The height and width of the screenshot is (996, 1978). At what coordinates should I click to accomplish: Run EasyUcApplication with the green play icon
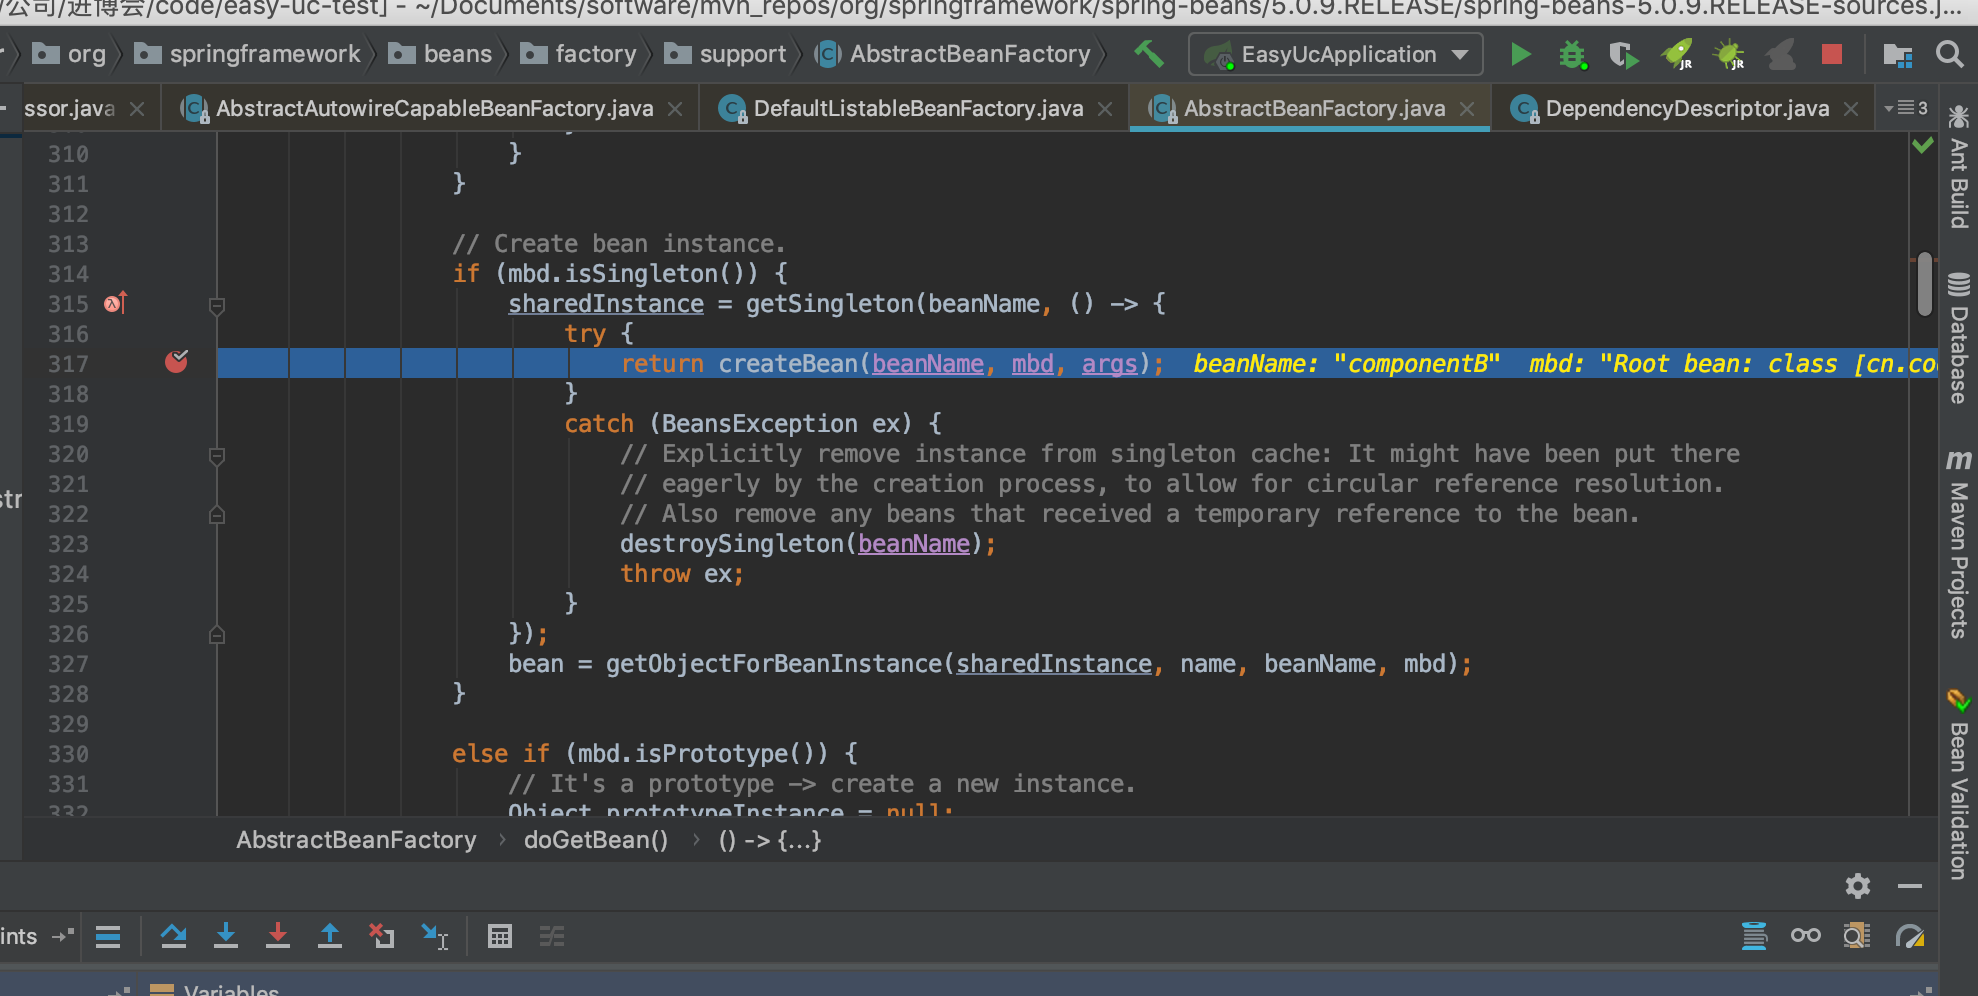(1520, 54)
